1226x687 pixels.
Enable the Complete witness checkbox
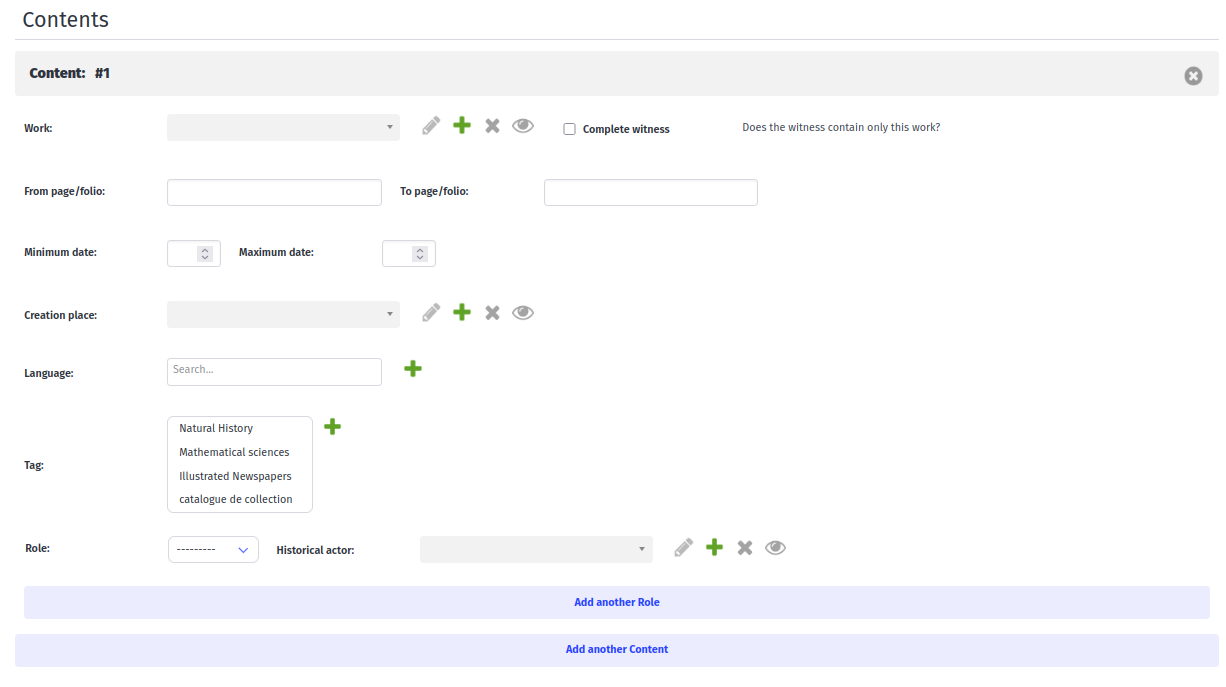[x=569, y=128]
